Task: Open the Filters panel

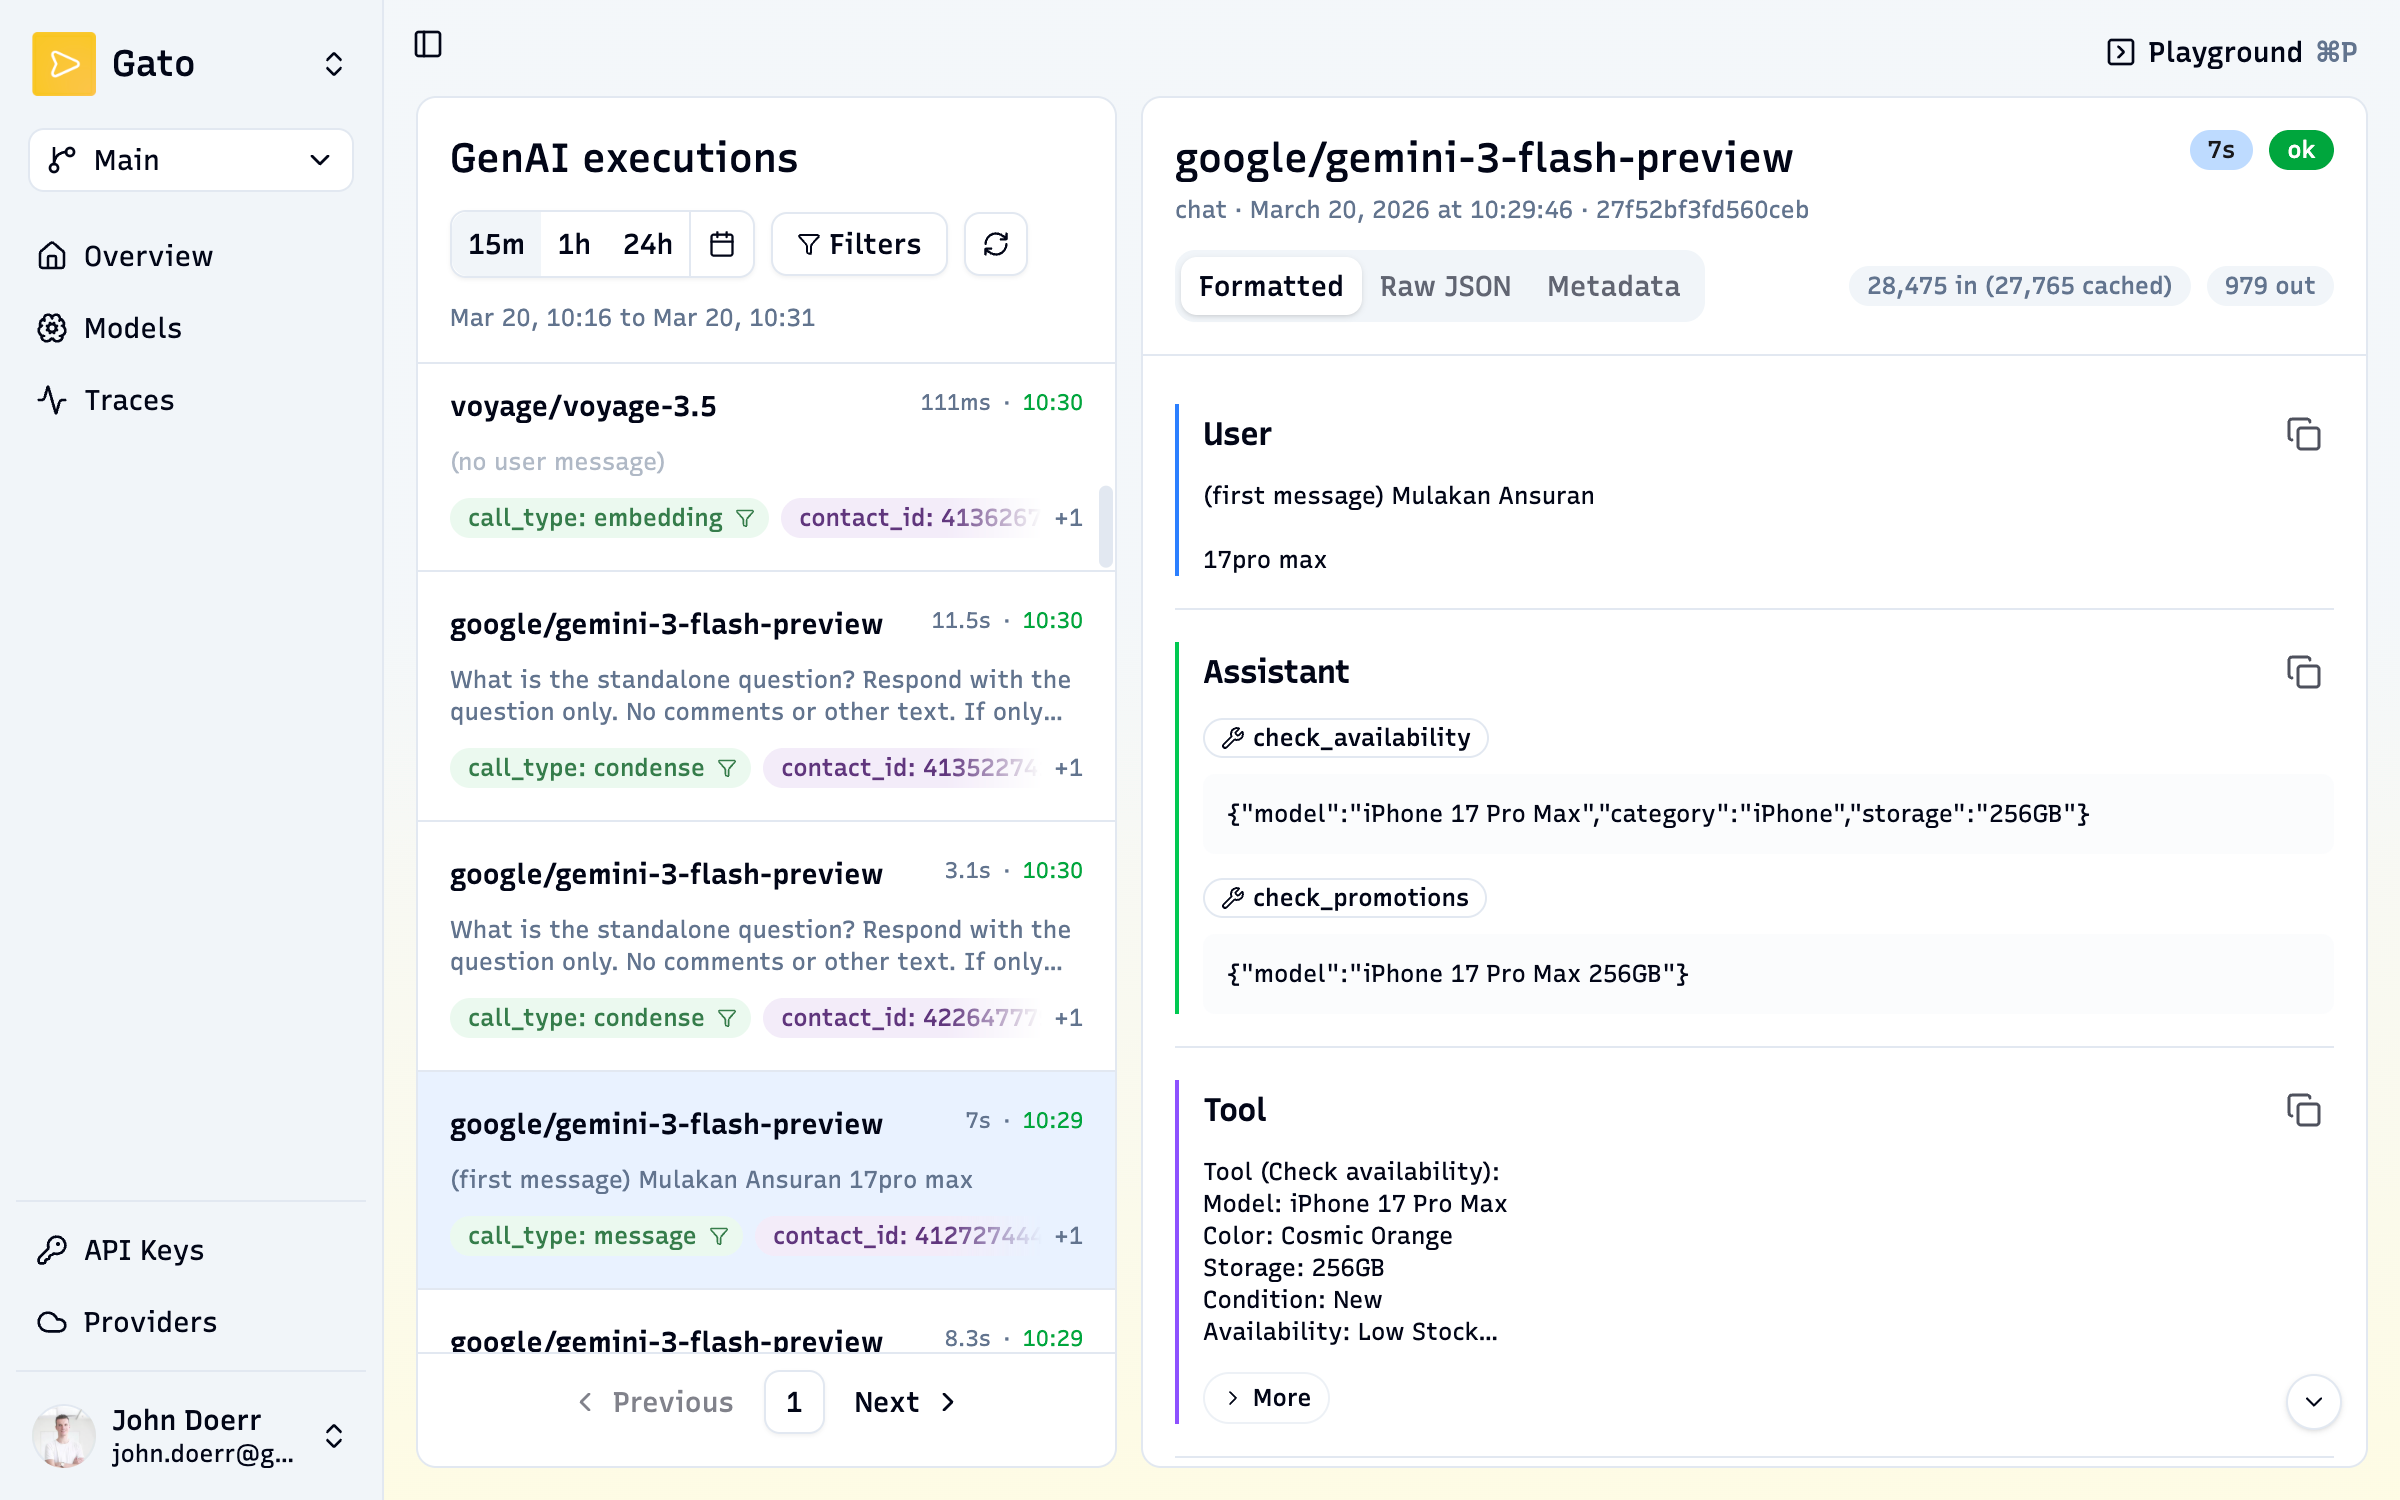Action: click(858, 243)
